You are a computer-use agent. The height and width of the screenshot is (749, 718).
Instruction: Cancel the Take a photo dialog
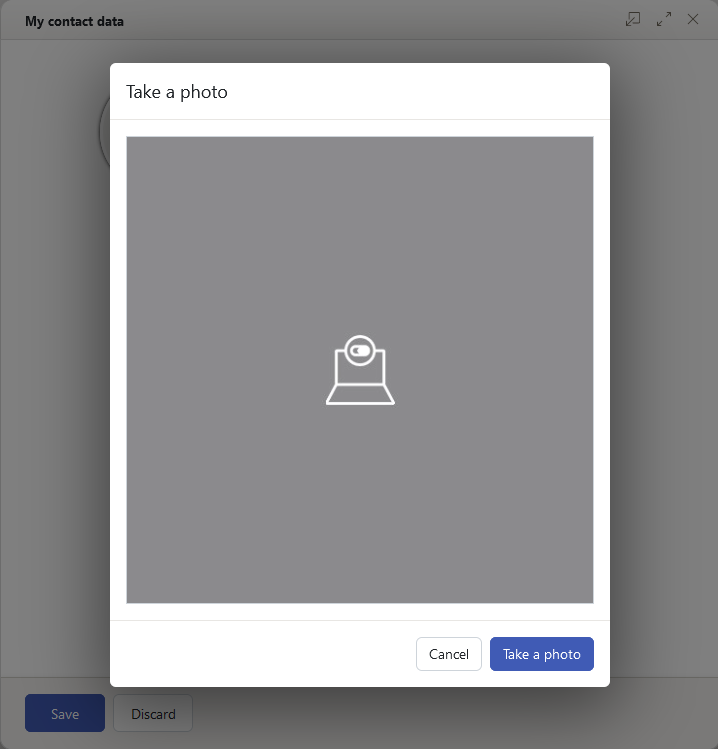[449, 654]
